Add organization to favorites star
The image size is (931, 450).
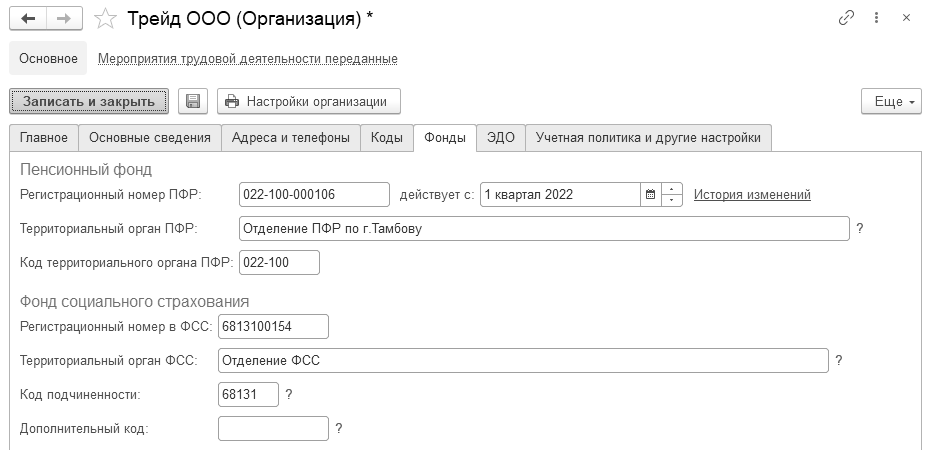pos(103,18)
